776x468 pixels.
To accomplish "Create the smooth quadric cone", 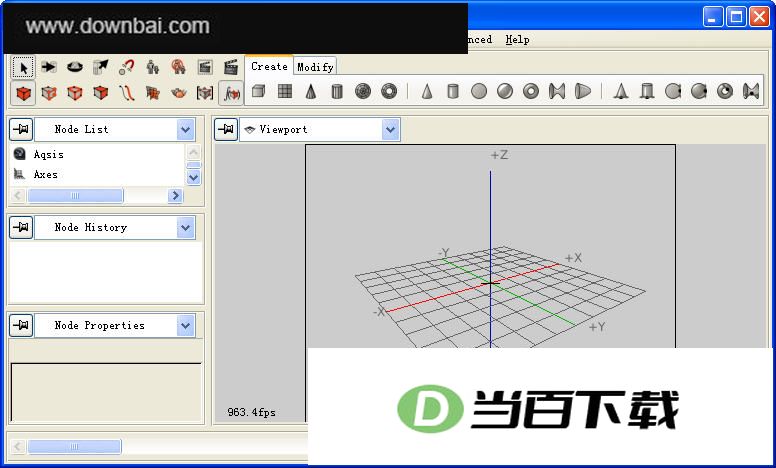I will click(427, 91).
